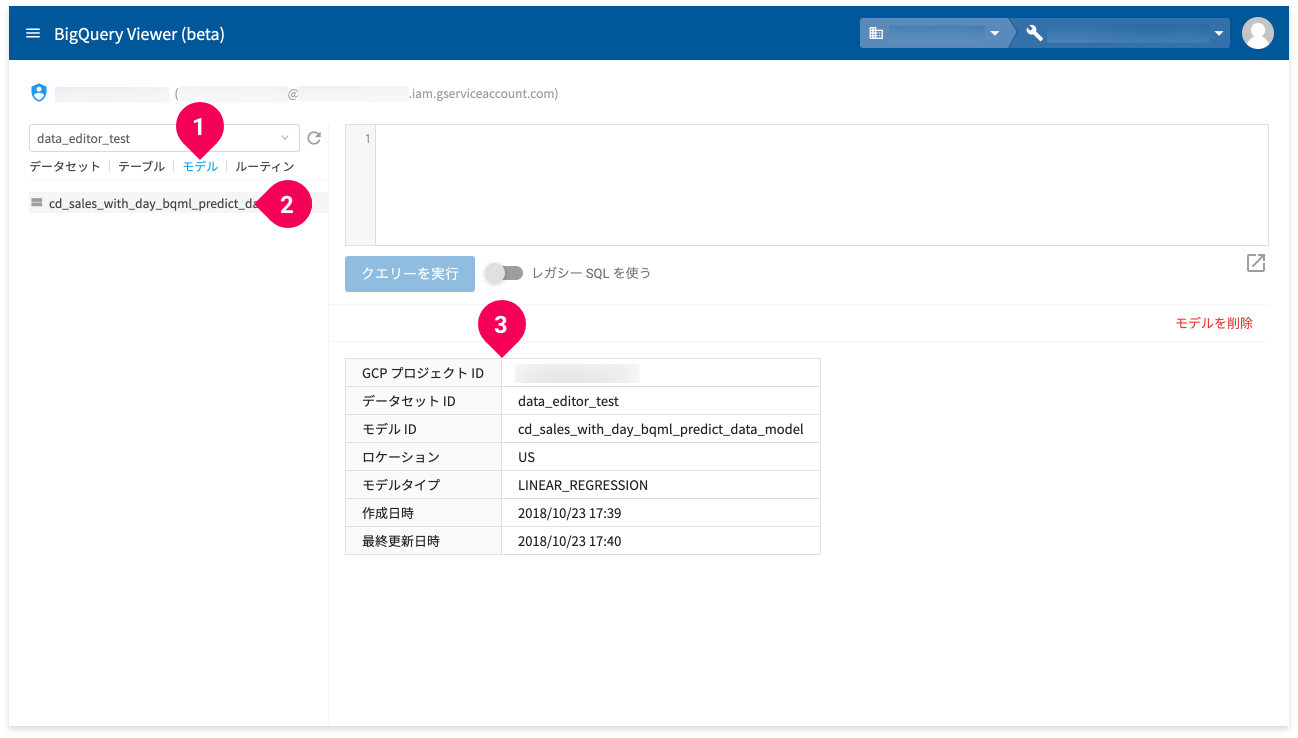This screenshot has width=1298, height=738.
Task: Click the クエリーを実行 button
Action: click(410, 273)
